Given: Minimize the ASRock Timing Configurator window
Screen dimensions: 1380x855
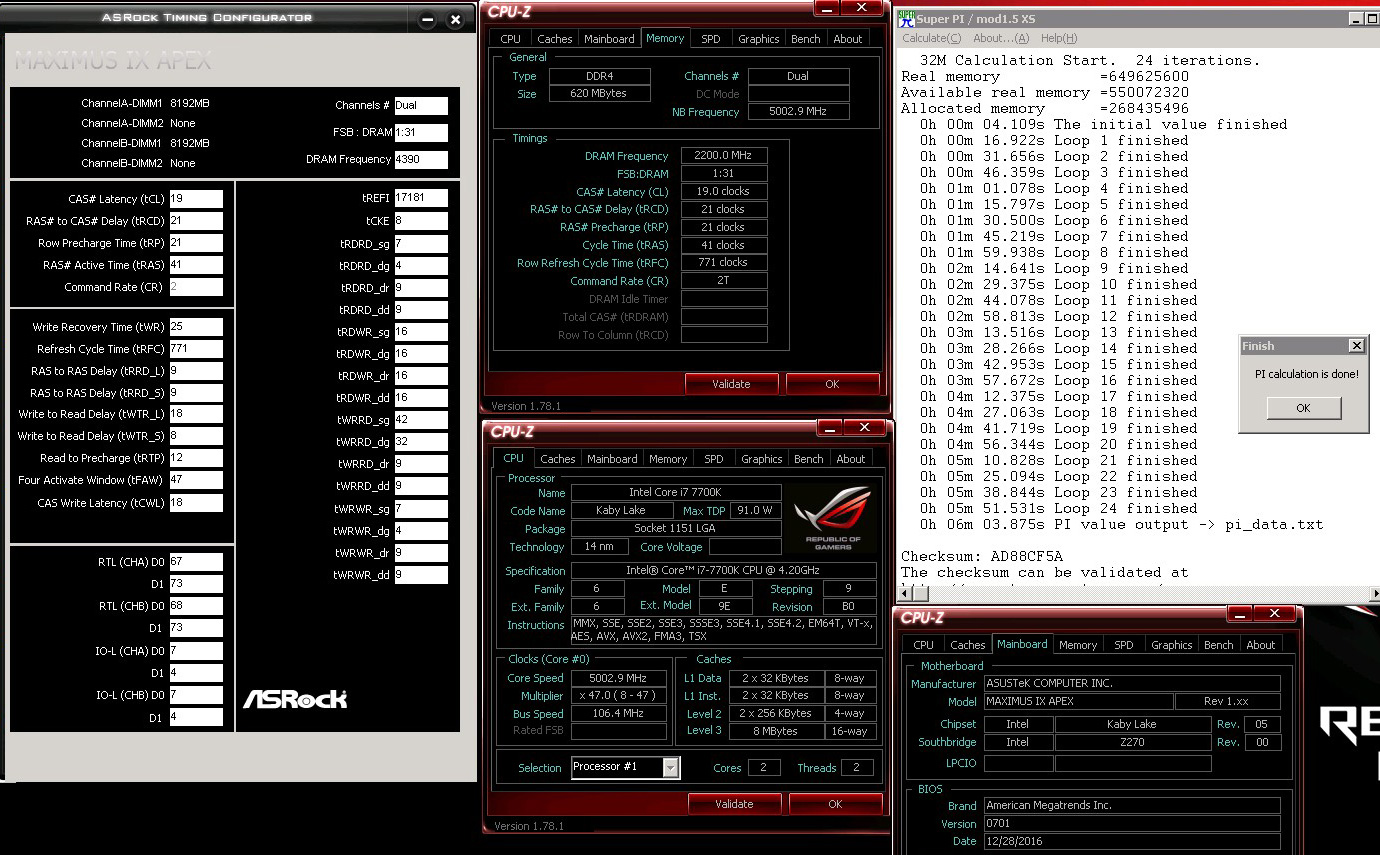Looking at the screenshot, I should click(x=427, y=19).
